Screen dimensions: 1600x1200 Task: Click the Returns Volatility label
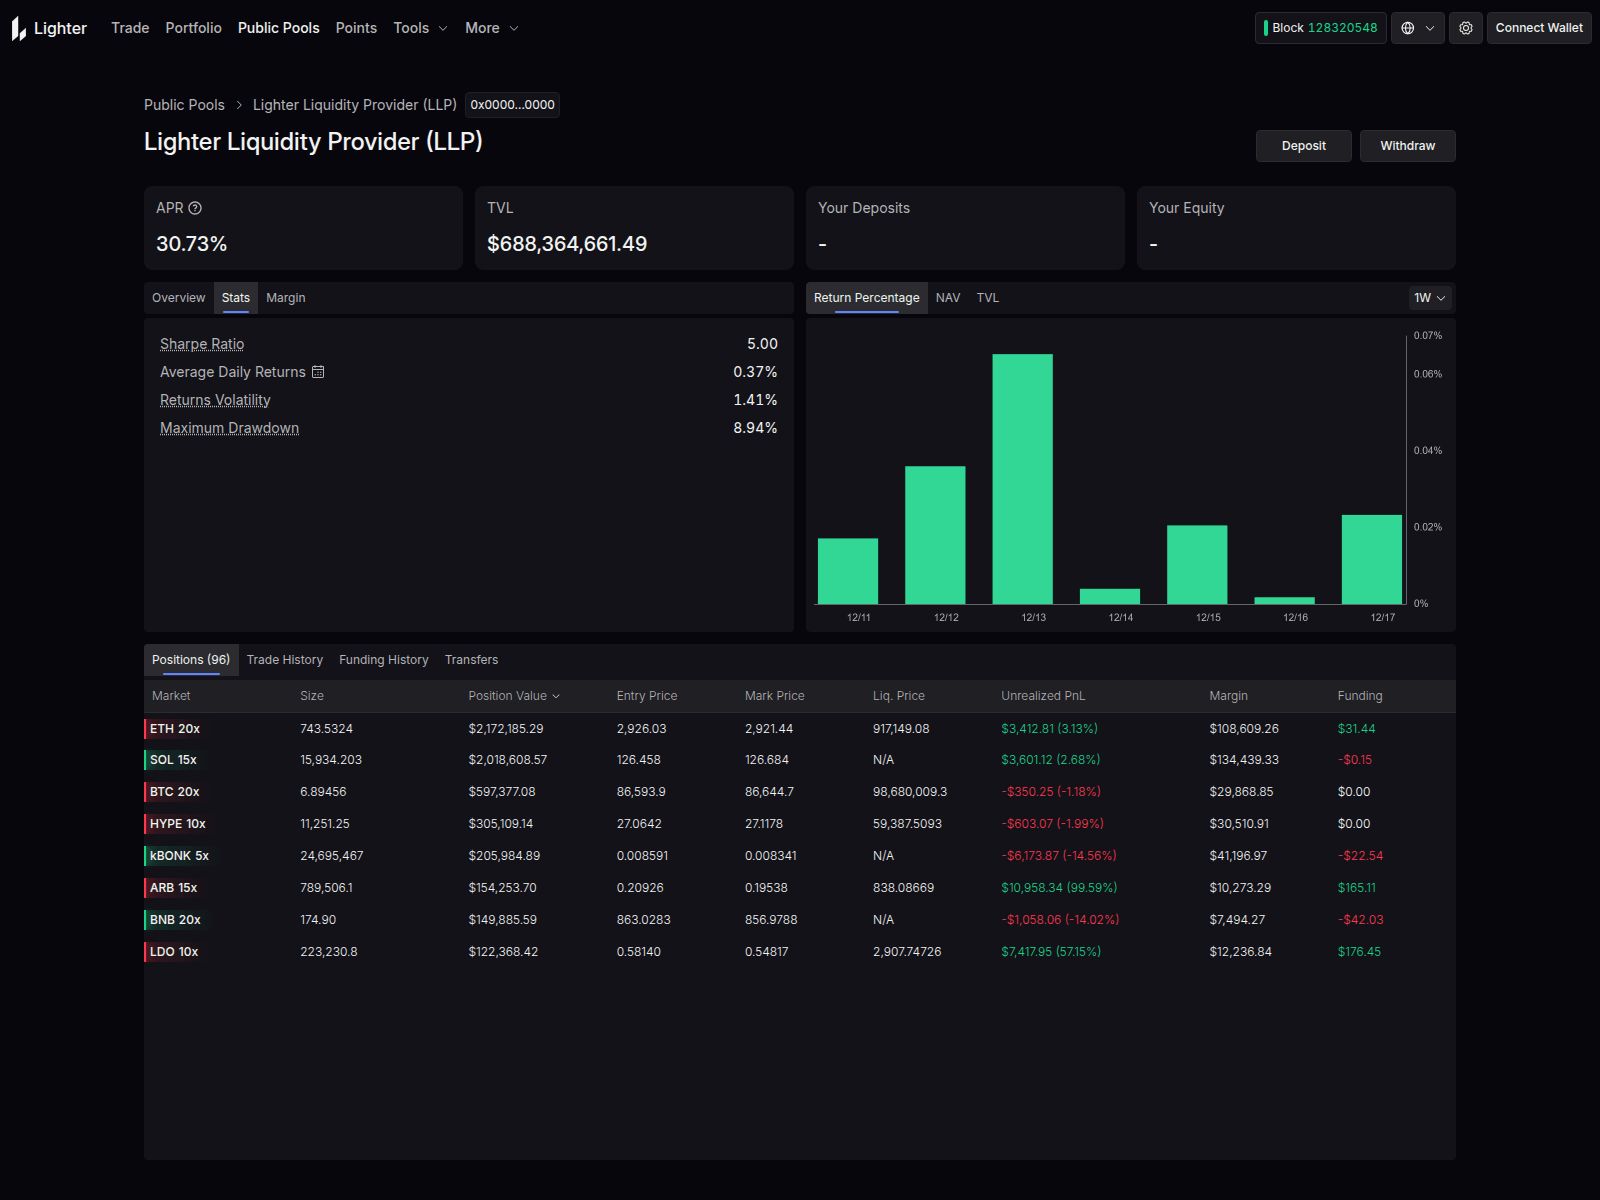click(x=215, y=400)
